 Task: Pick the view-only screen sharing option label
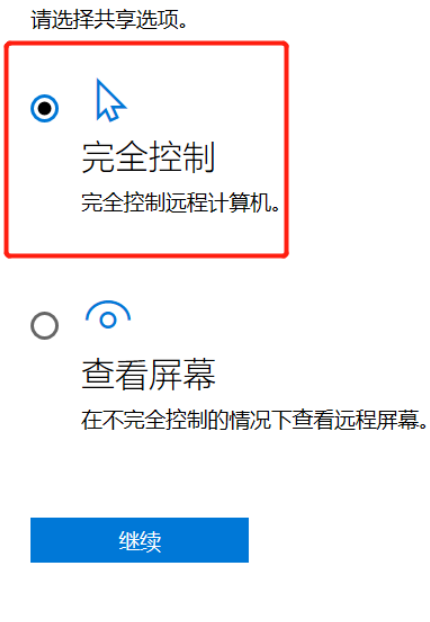pyautogui.click(x=148, y=374)
